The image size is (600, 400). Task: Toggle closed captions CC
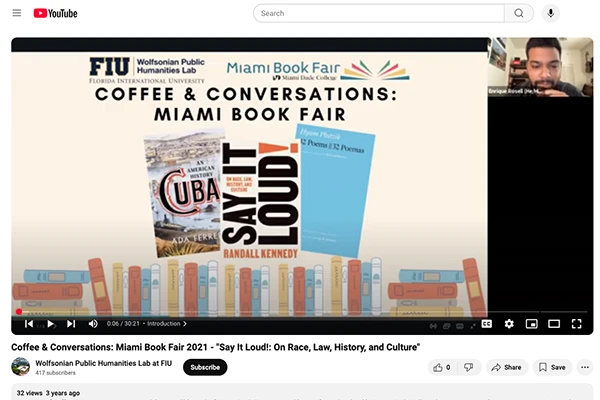tap(487, 324)
